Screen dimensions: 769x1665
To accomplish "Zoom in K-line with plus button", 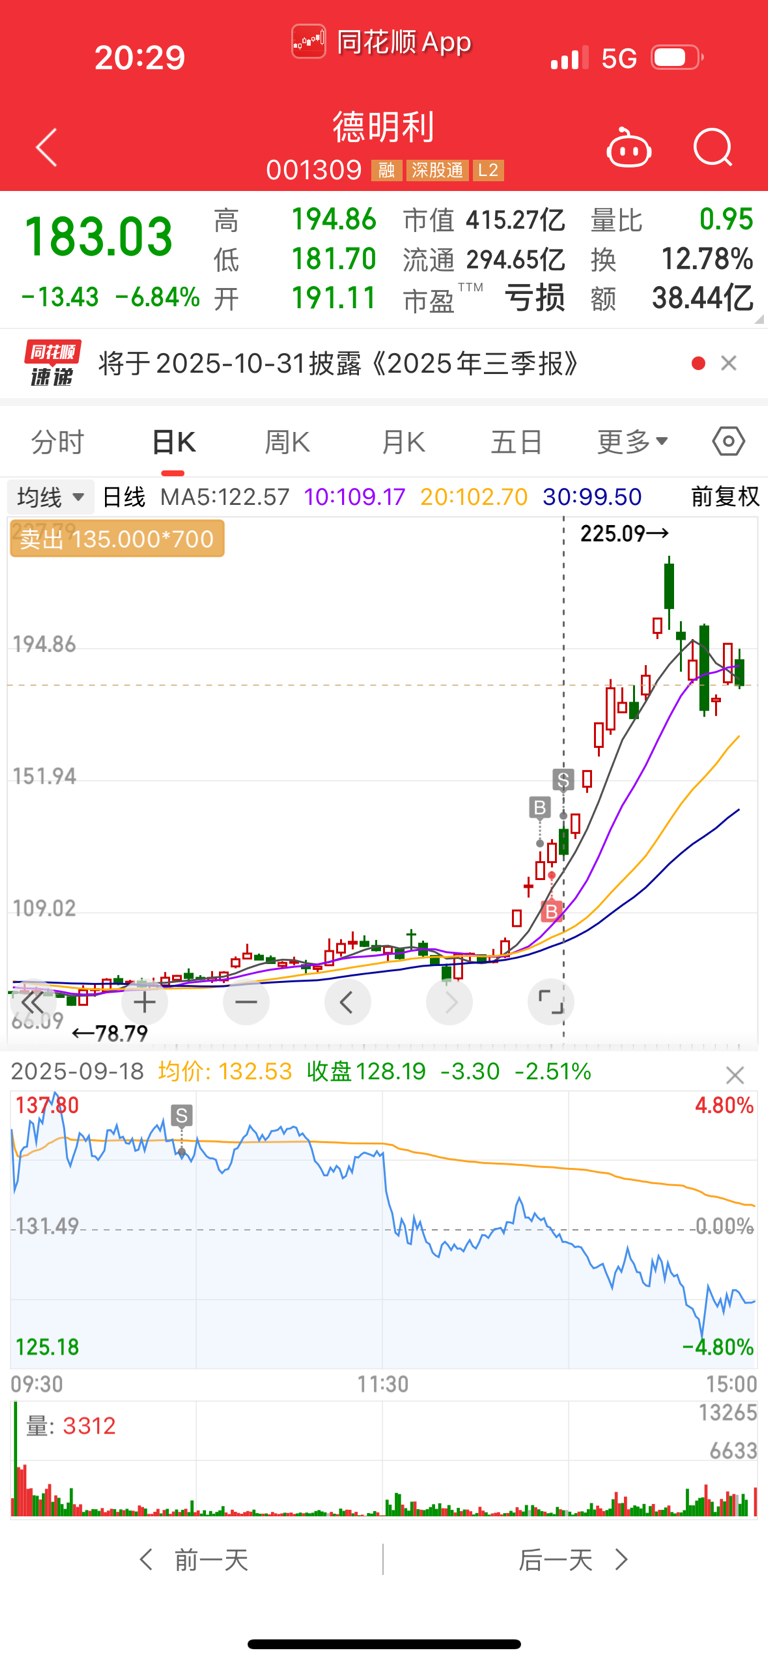I will [145, 1002].
